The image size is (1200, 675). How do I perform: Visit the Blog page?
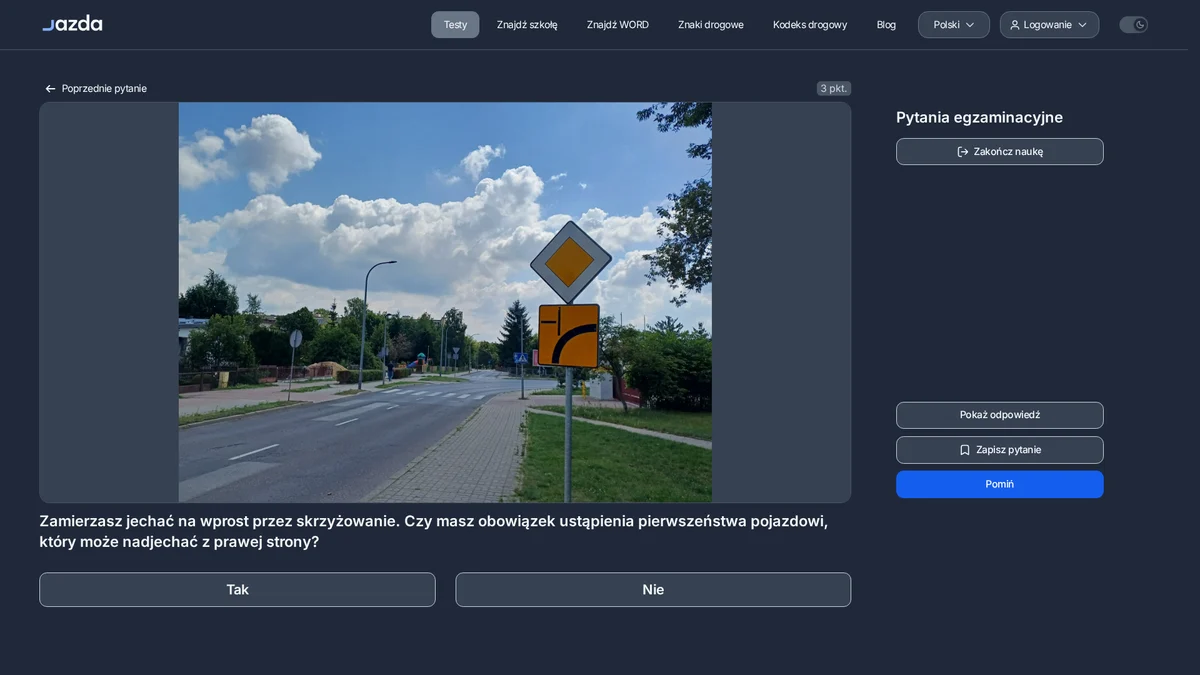tap(886, 25)
